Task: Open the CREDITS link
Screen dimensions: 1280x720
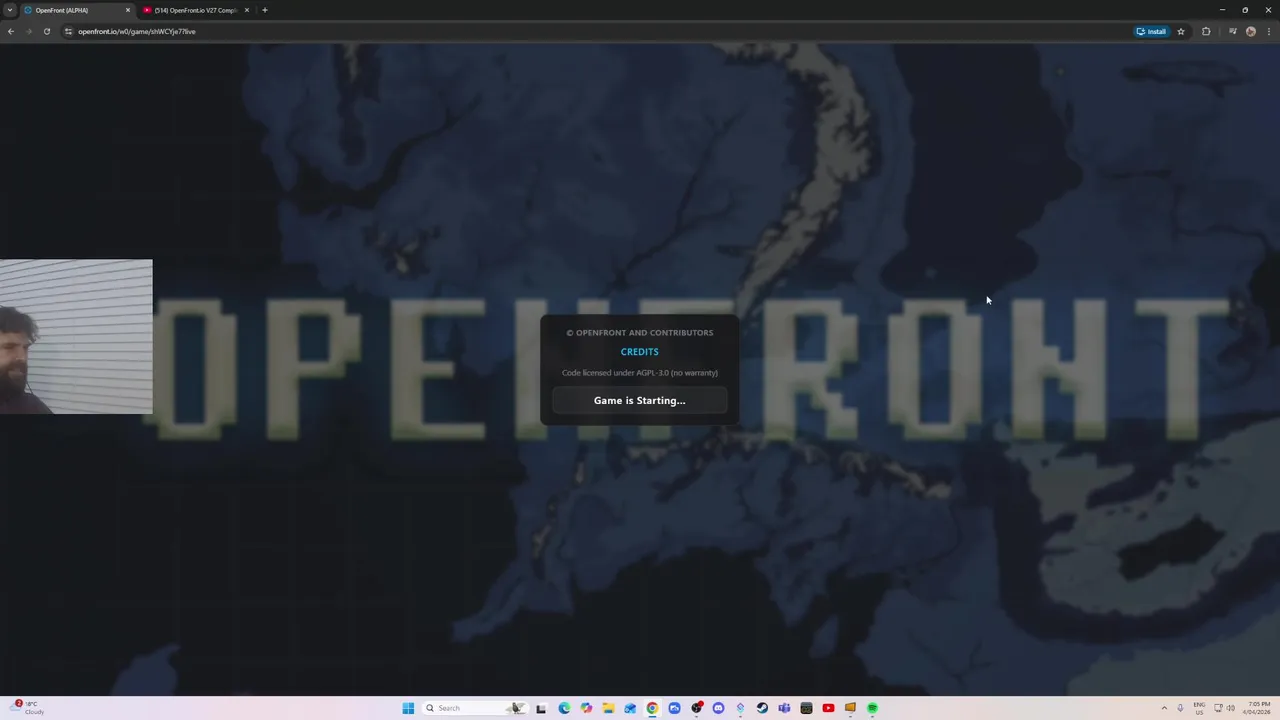Action: (x=639, y=352)
